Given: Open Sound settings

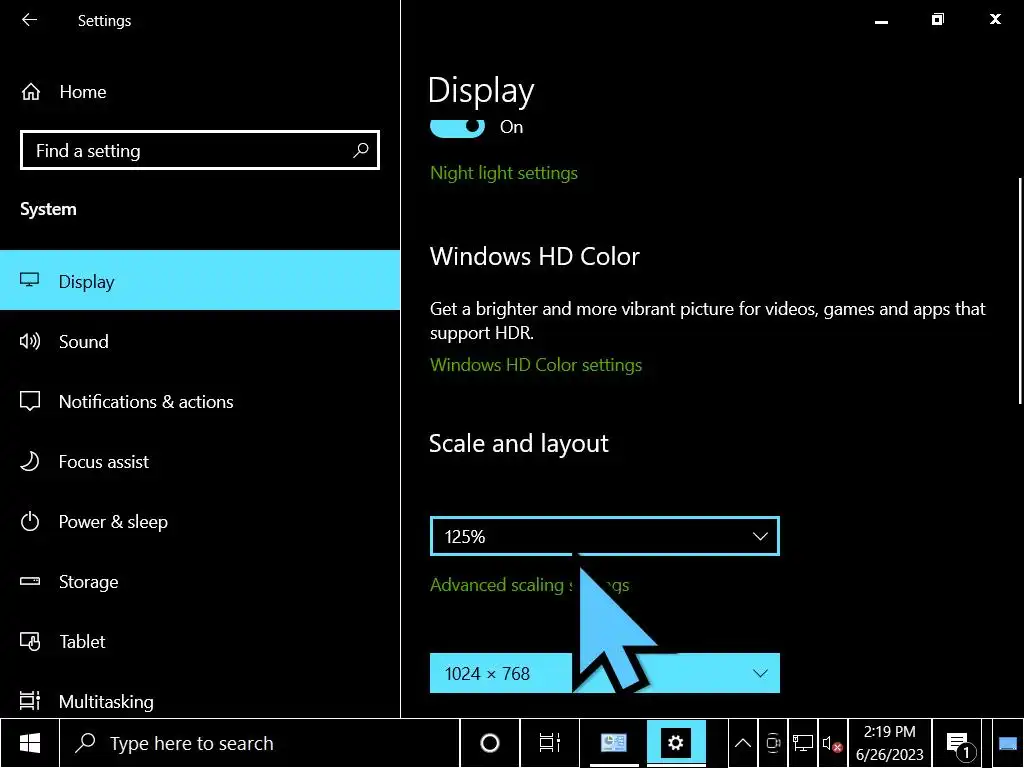Looking at the screenshot, I should 200,341.
